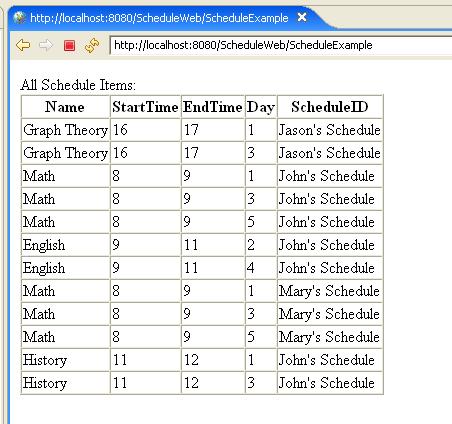Click the back arrow navigation icon
Image resolution: width=452 pixels, height=424 pixels.
(x=23, y=45)
